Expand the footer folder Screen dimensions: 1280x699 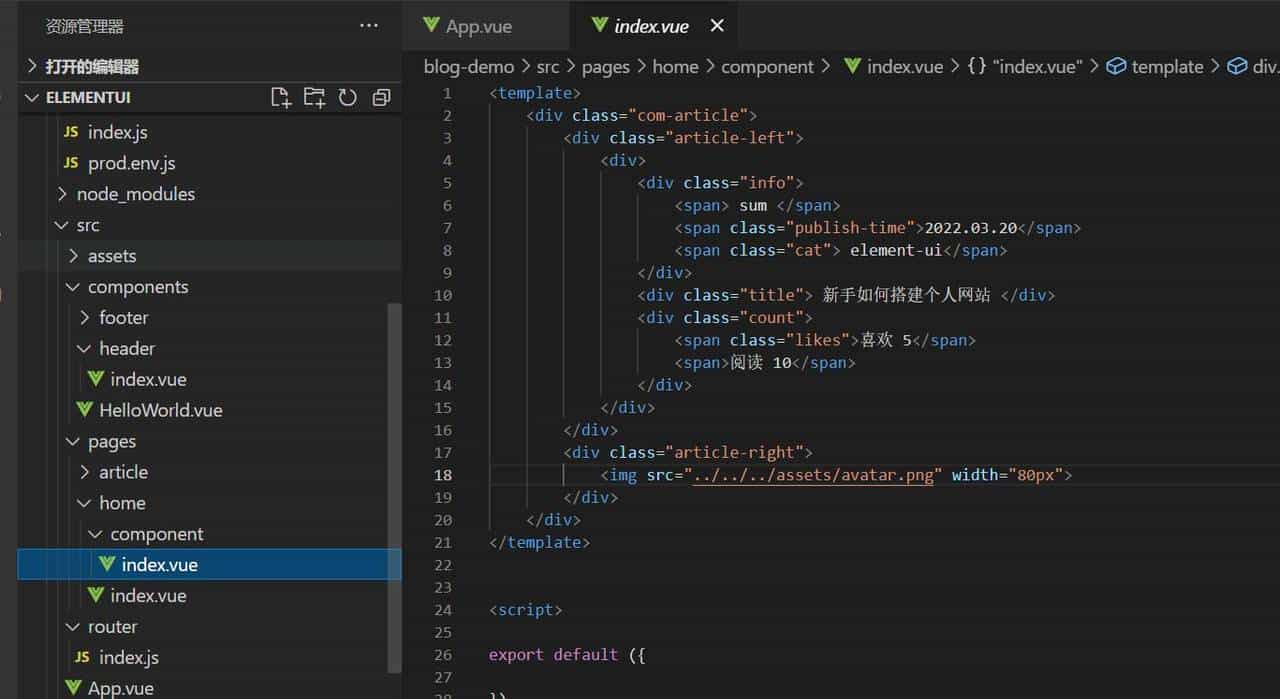tap(85, 318)
